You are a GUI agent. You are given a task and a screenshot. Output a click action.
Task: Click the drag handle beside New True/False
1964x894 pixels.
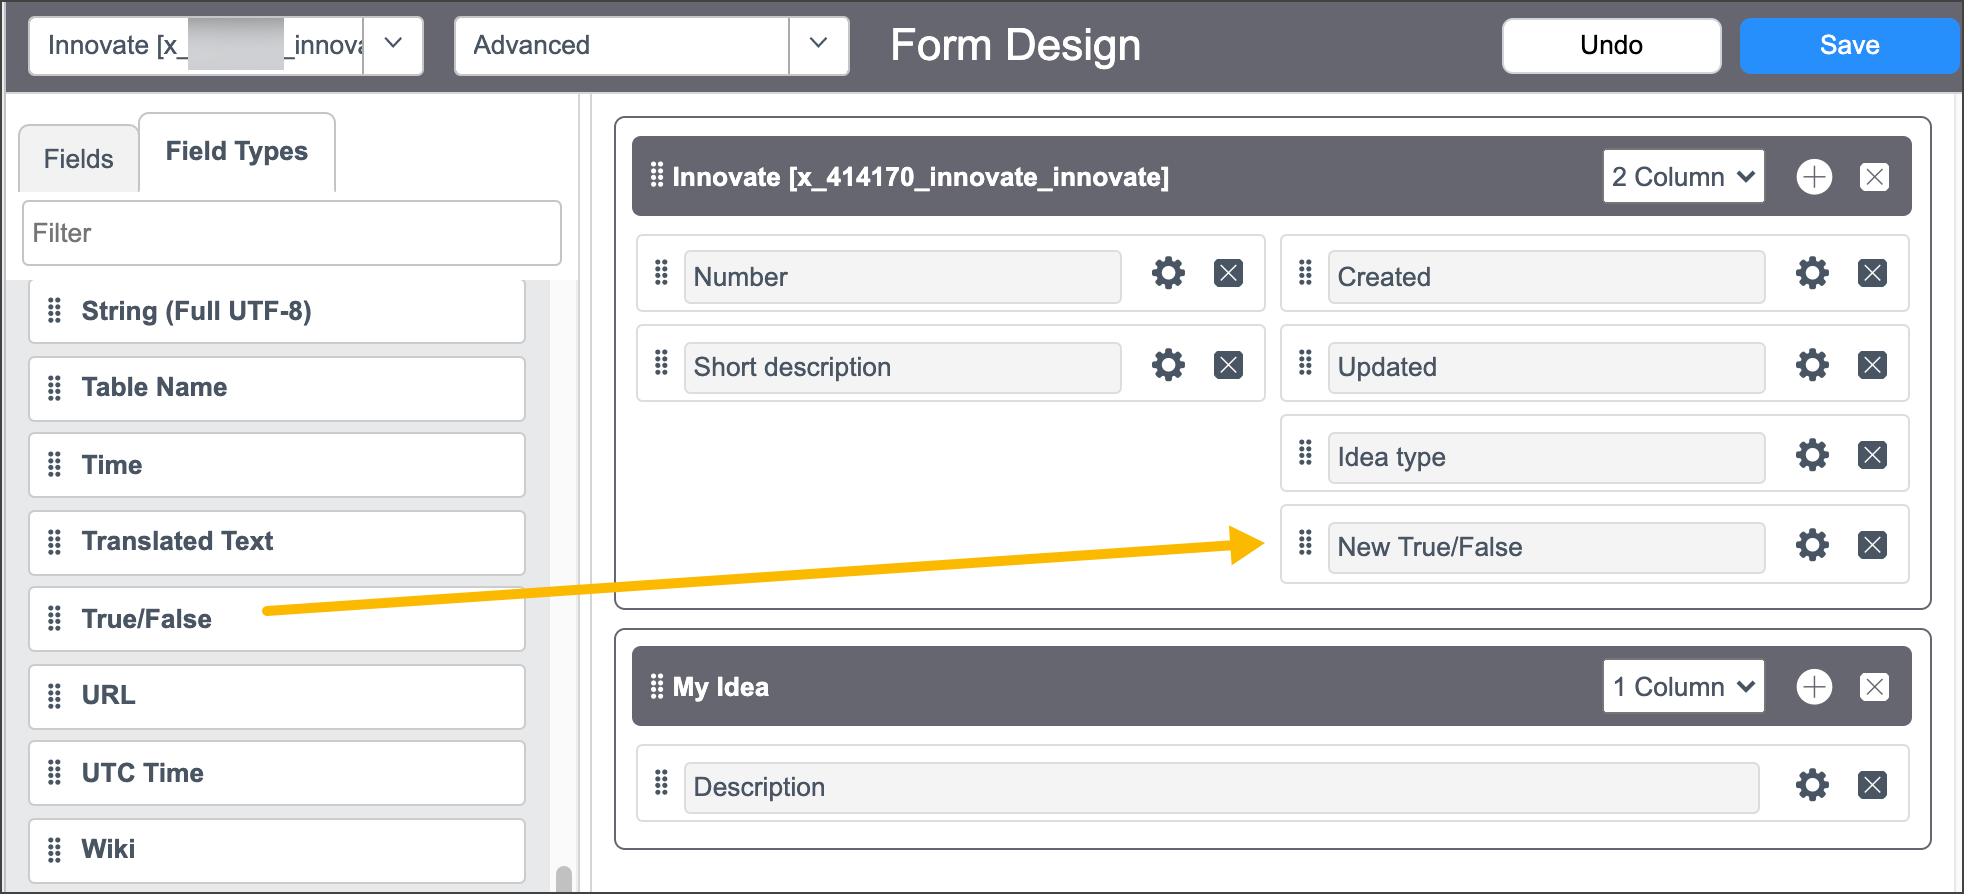(x=1305, y=543)
